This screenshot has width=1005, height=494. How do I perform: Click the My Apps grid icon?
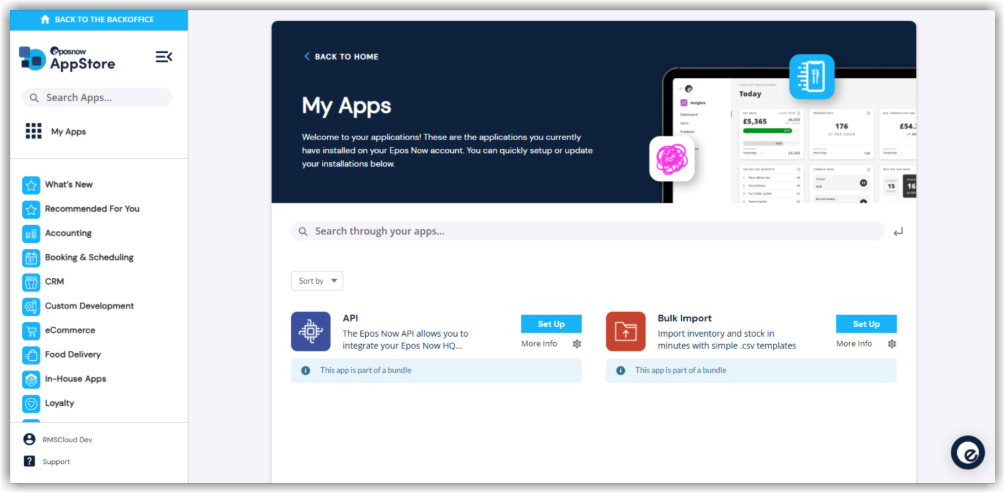click(33, 131)
